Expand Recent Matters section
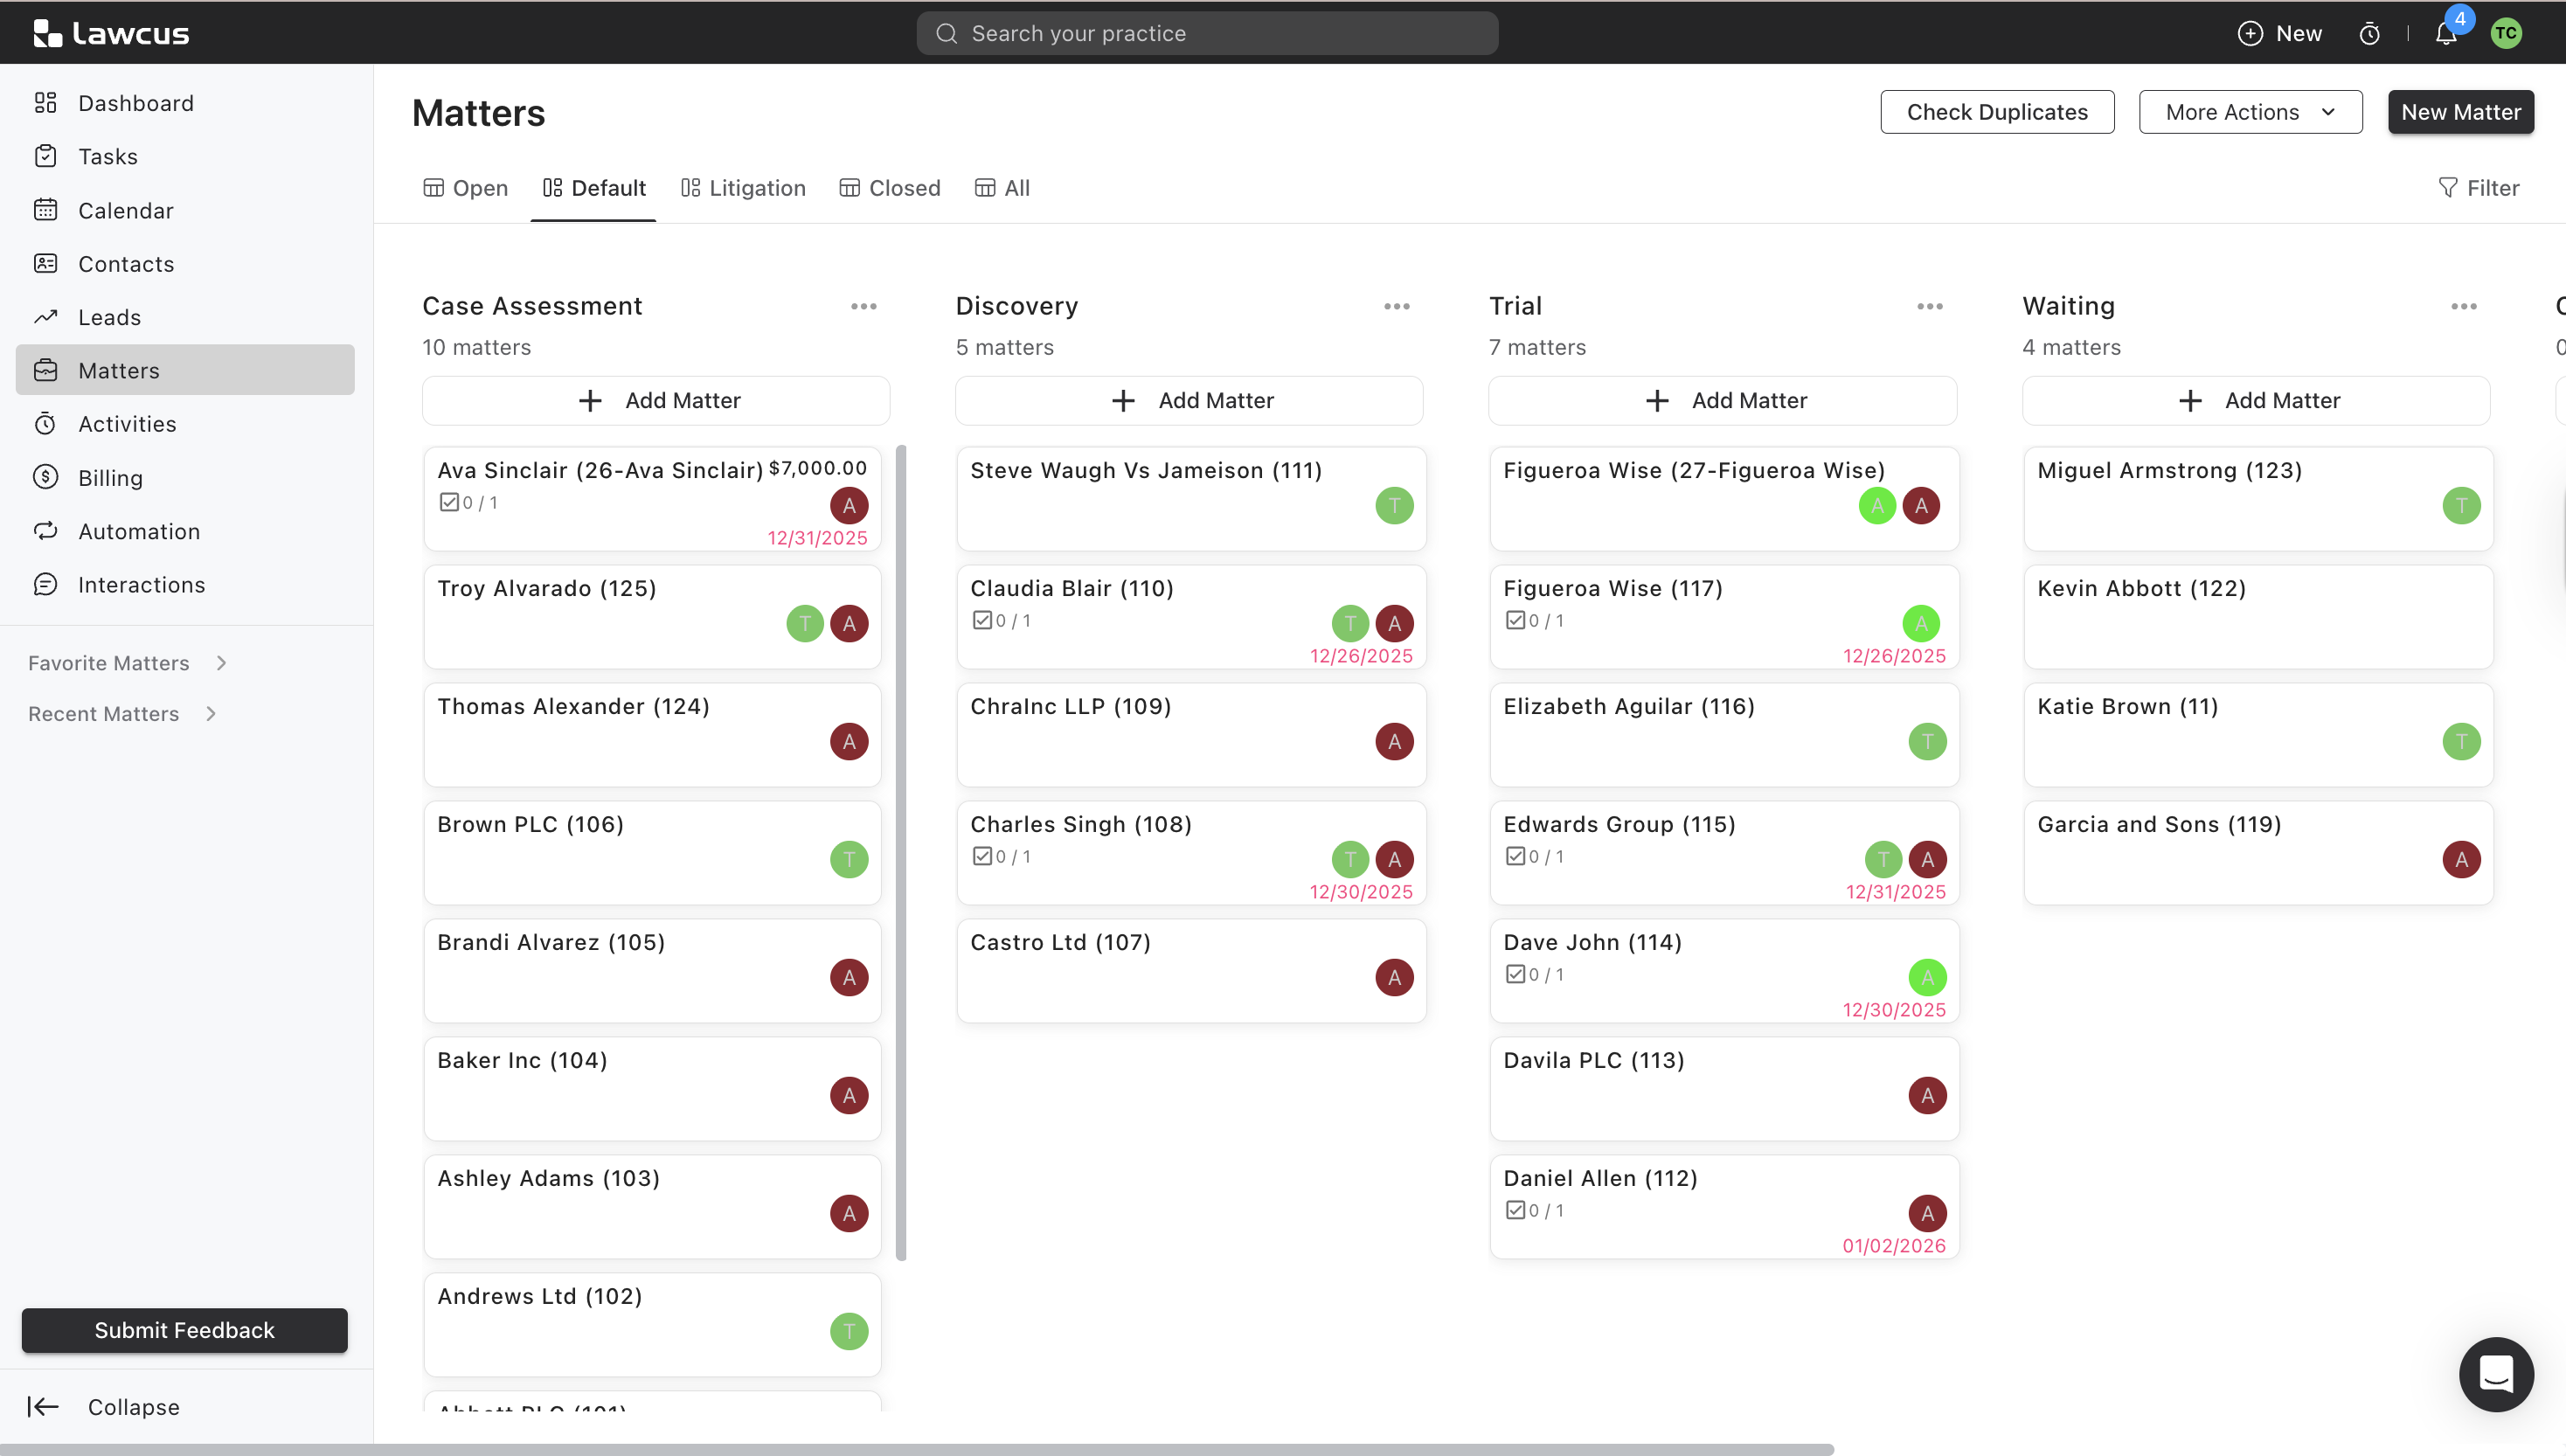The image size is (2566, 1456). [211, 713]
